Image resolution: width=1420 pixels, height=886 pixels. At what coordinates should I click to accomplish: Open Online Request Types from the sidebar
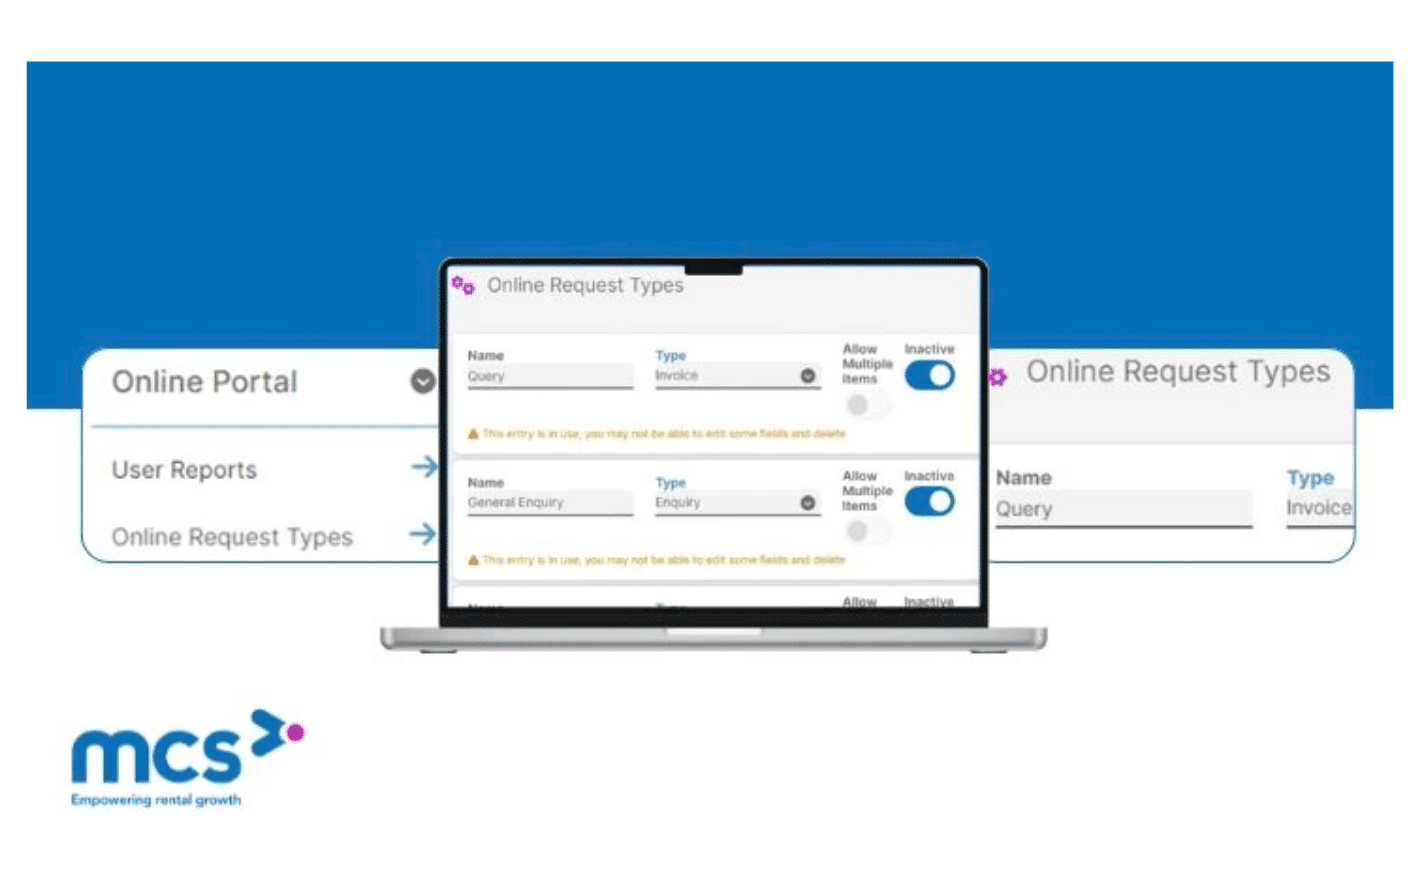(x=235, y=536)
